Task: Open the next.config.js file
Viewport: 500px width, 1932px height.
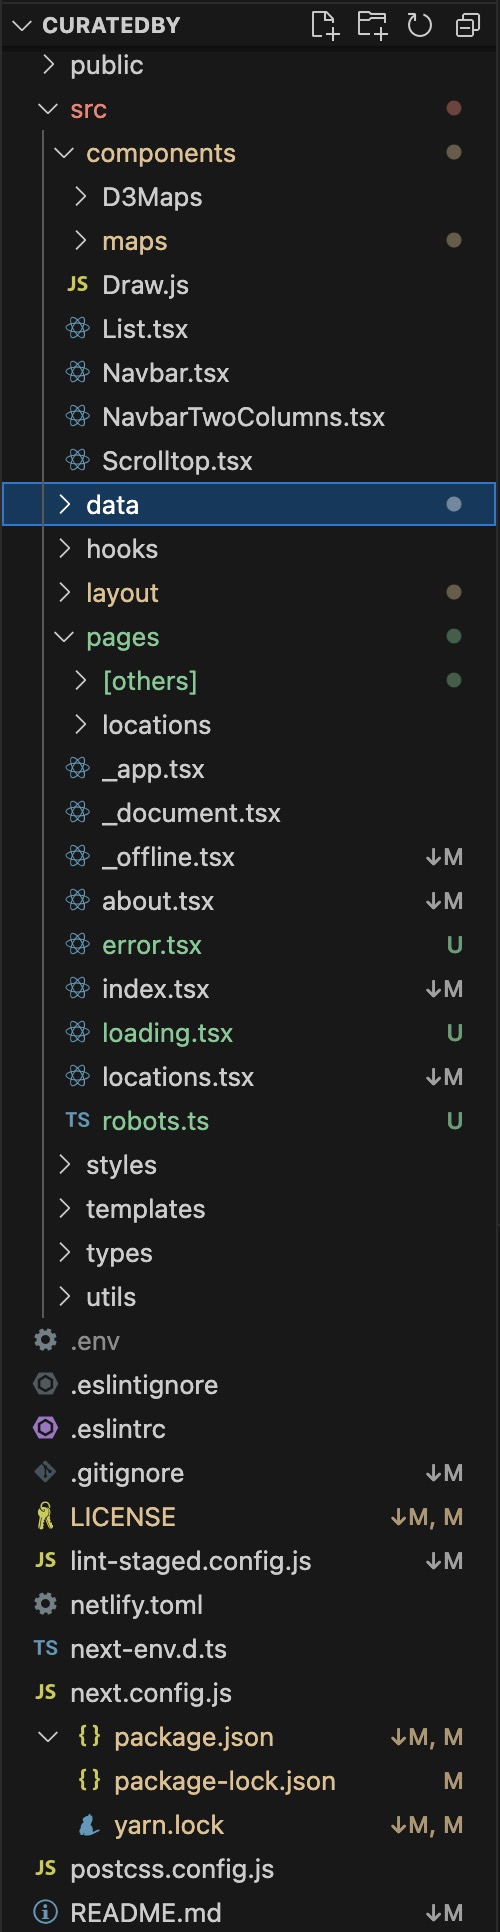Action: [x=250, y=1693]
